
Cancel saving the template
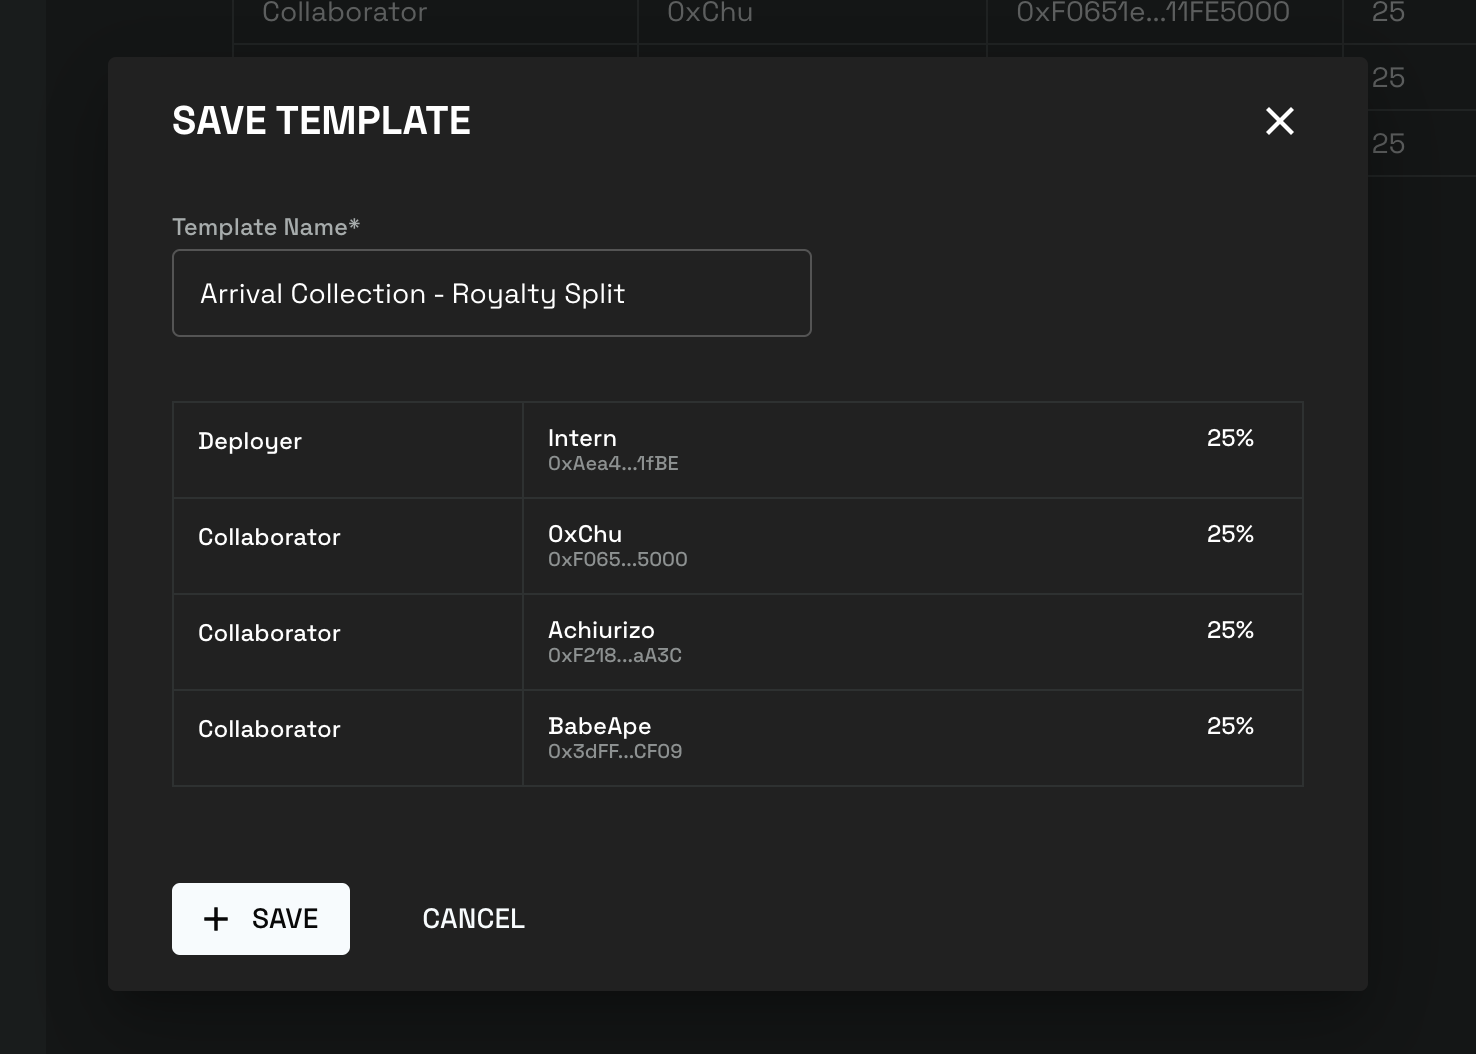click(x=473, y=919)
